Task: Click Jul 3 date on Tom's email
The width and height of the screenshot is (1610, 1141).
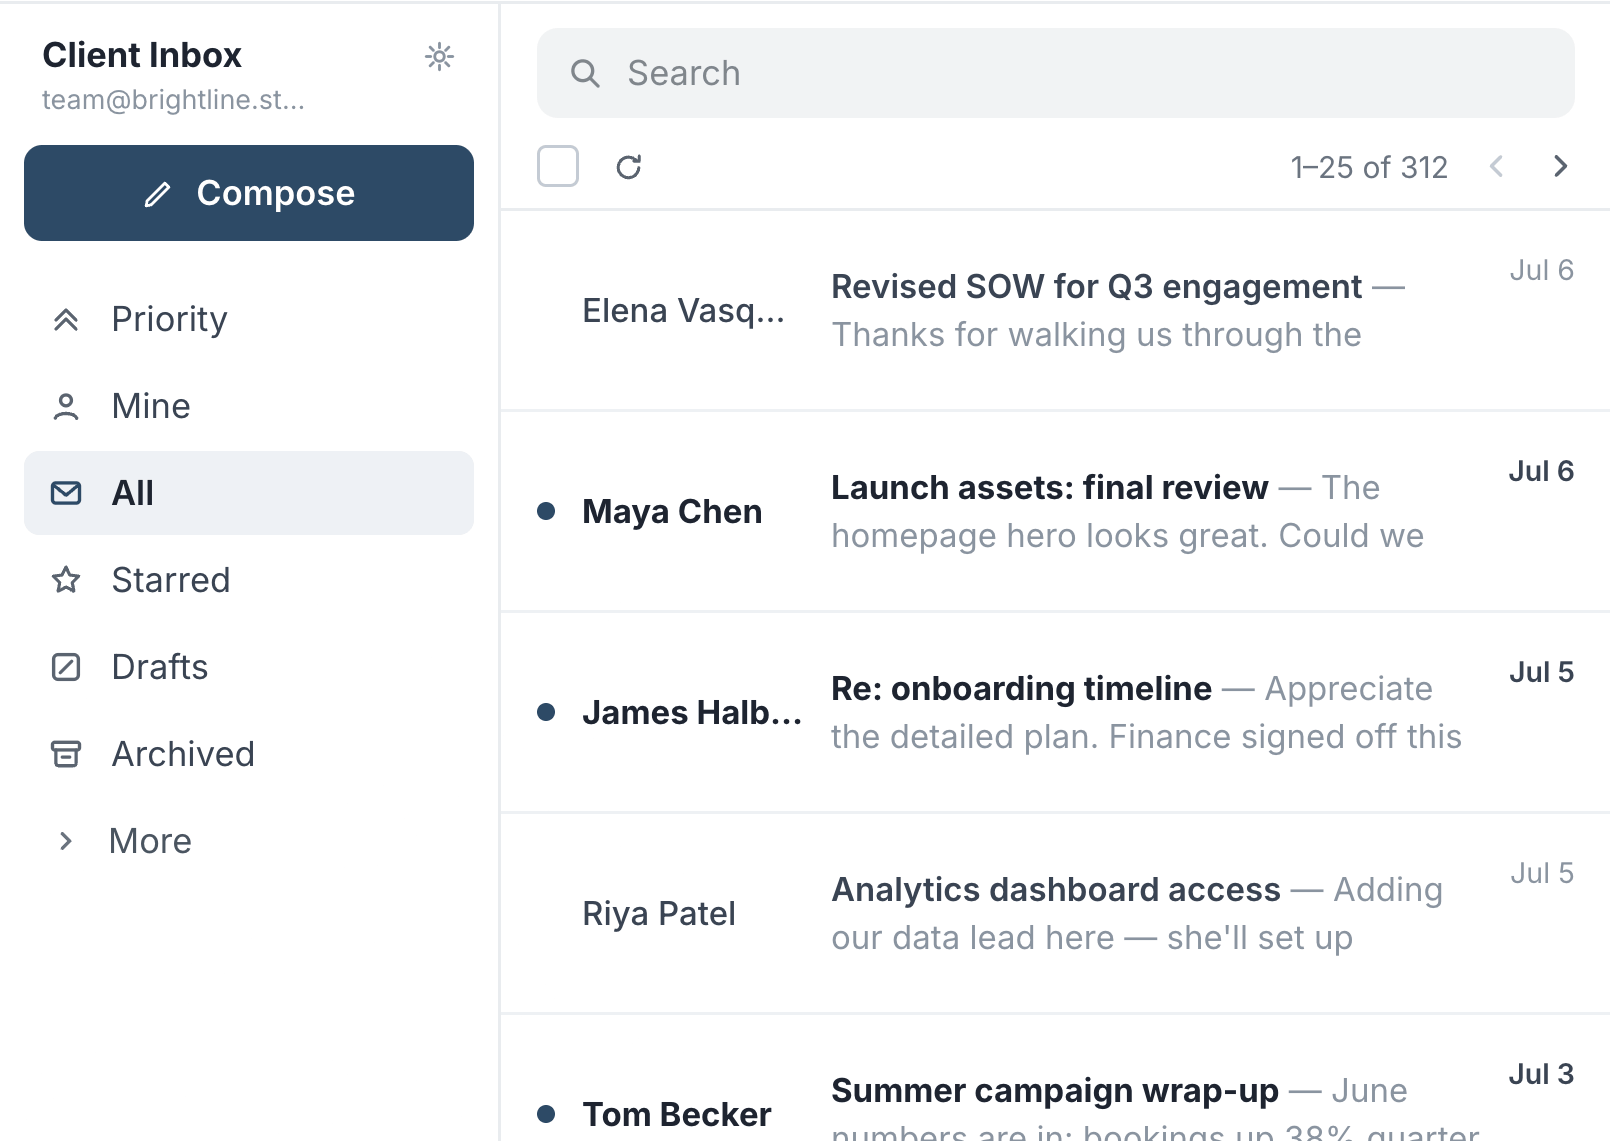Action: pyautogui.click(x=1541, y=1074)
